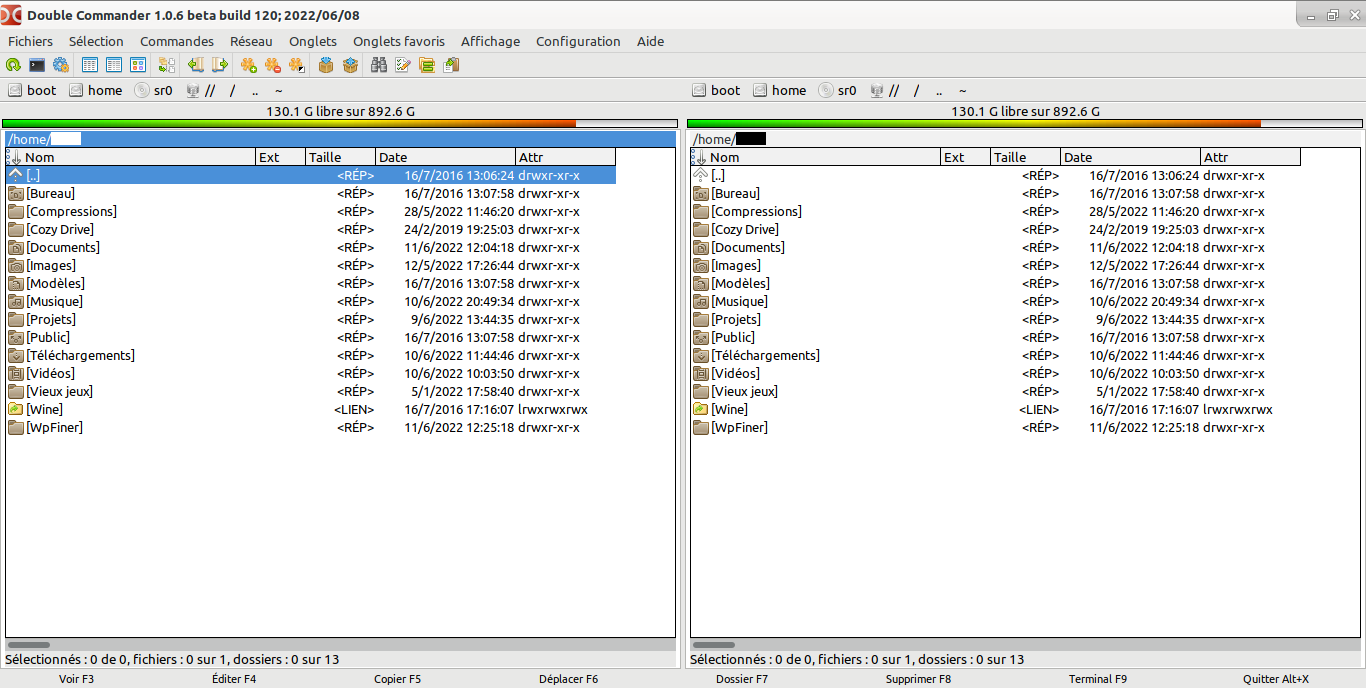This screenshot has height=688, width=1366.
Task: Open search with binoculars icon
Action: [x=379, y=65]
